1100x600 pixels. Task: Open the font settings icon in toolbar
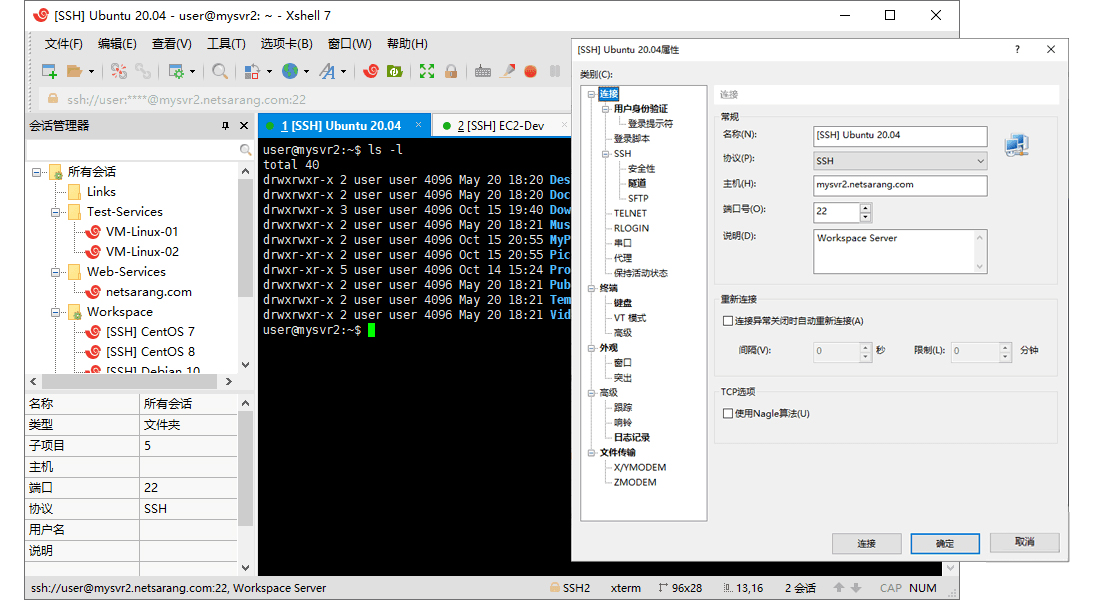(x=330, y=71)
